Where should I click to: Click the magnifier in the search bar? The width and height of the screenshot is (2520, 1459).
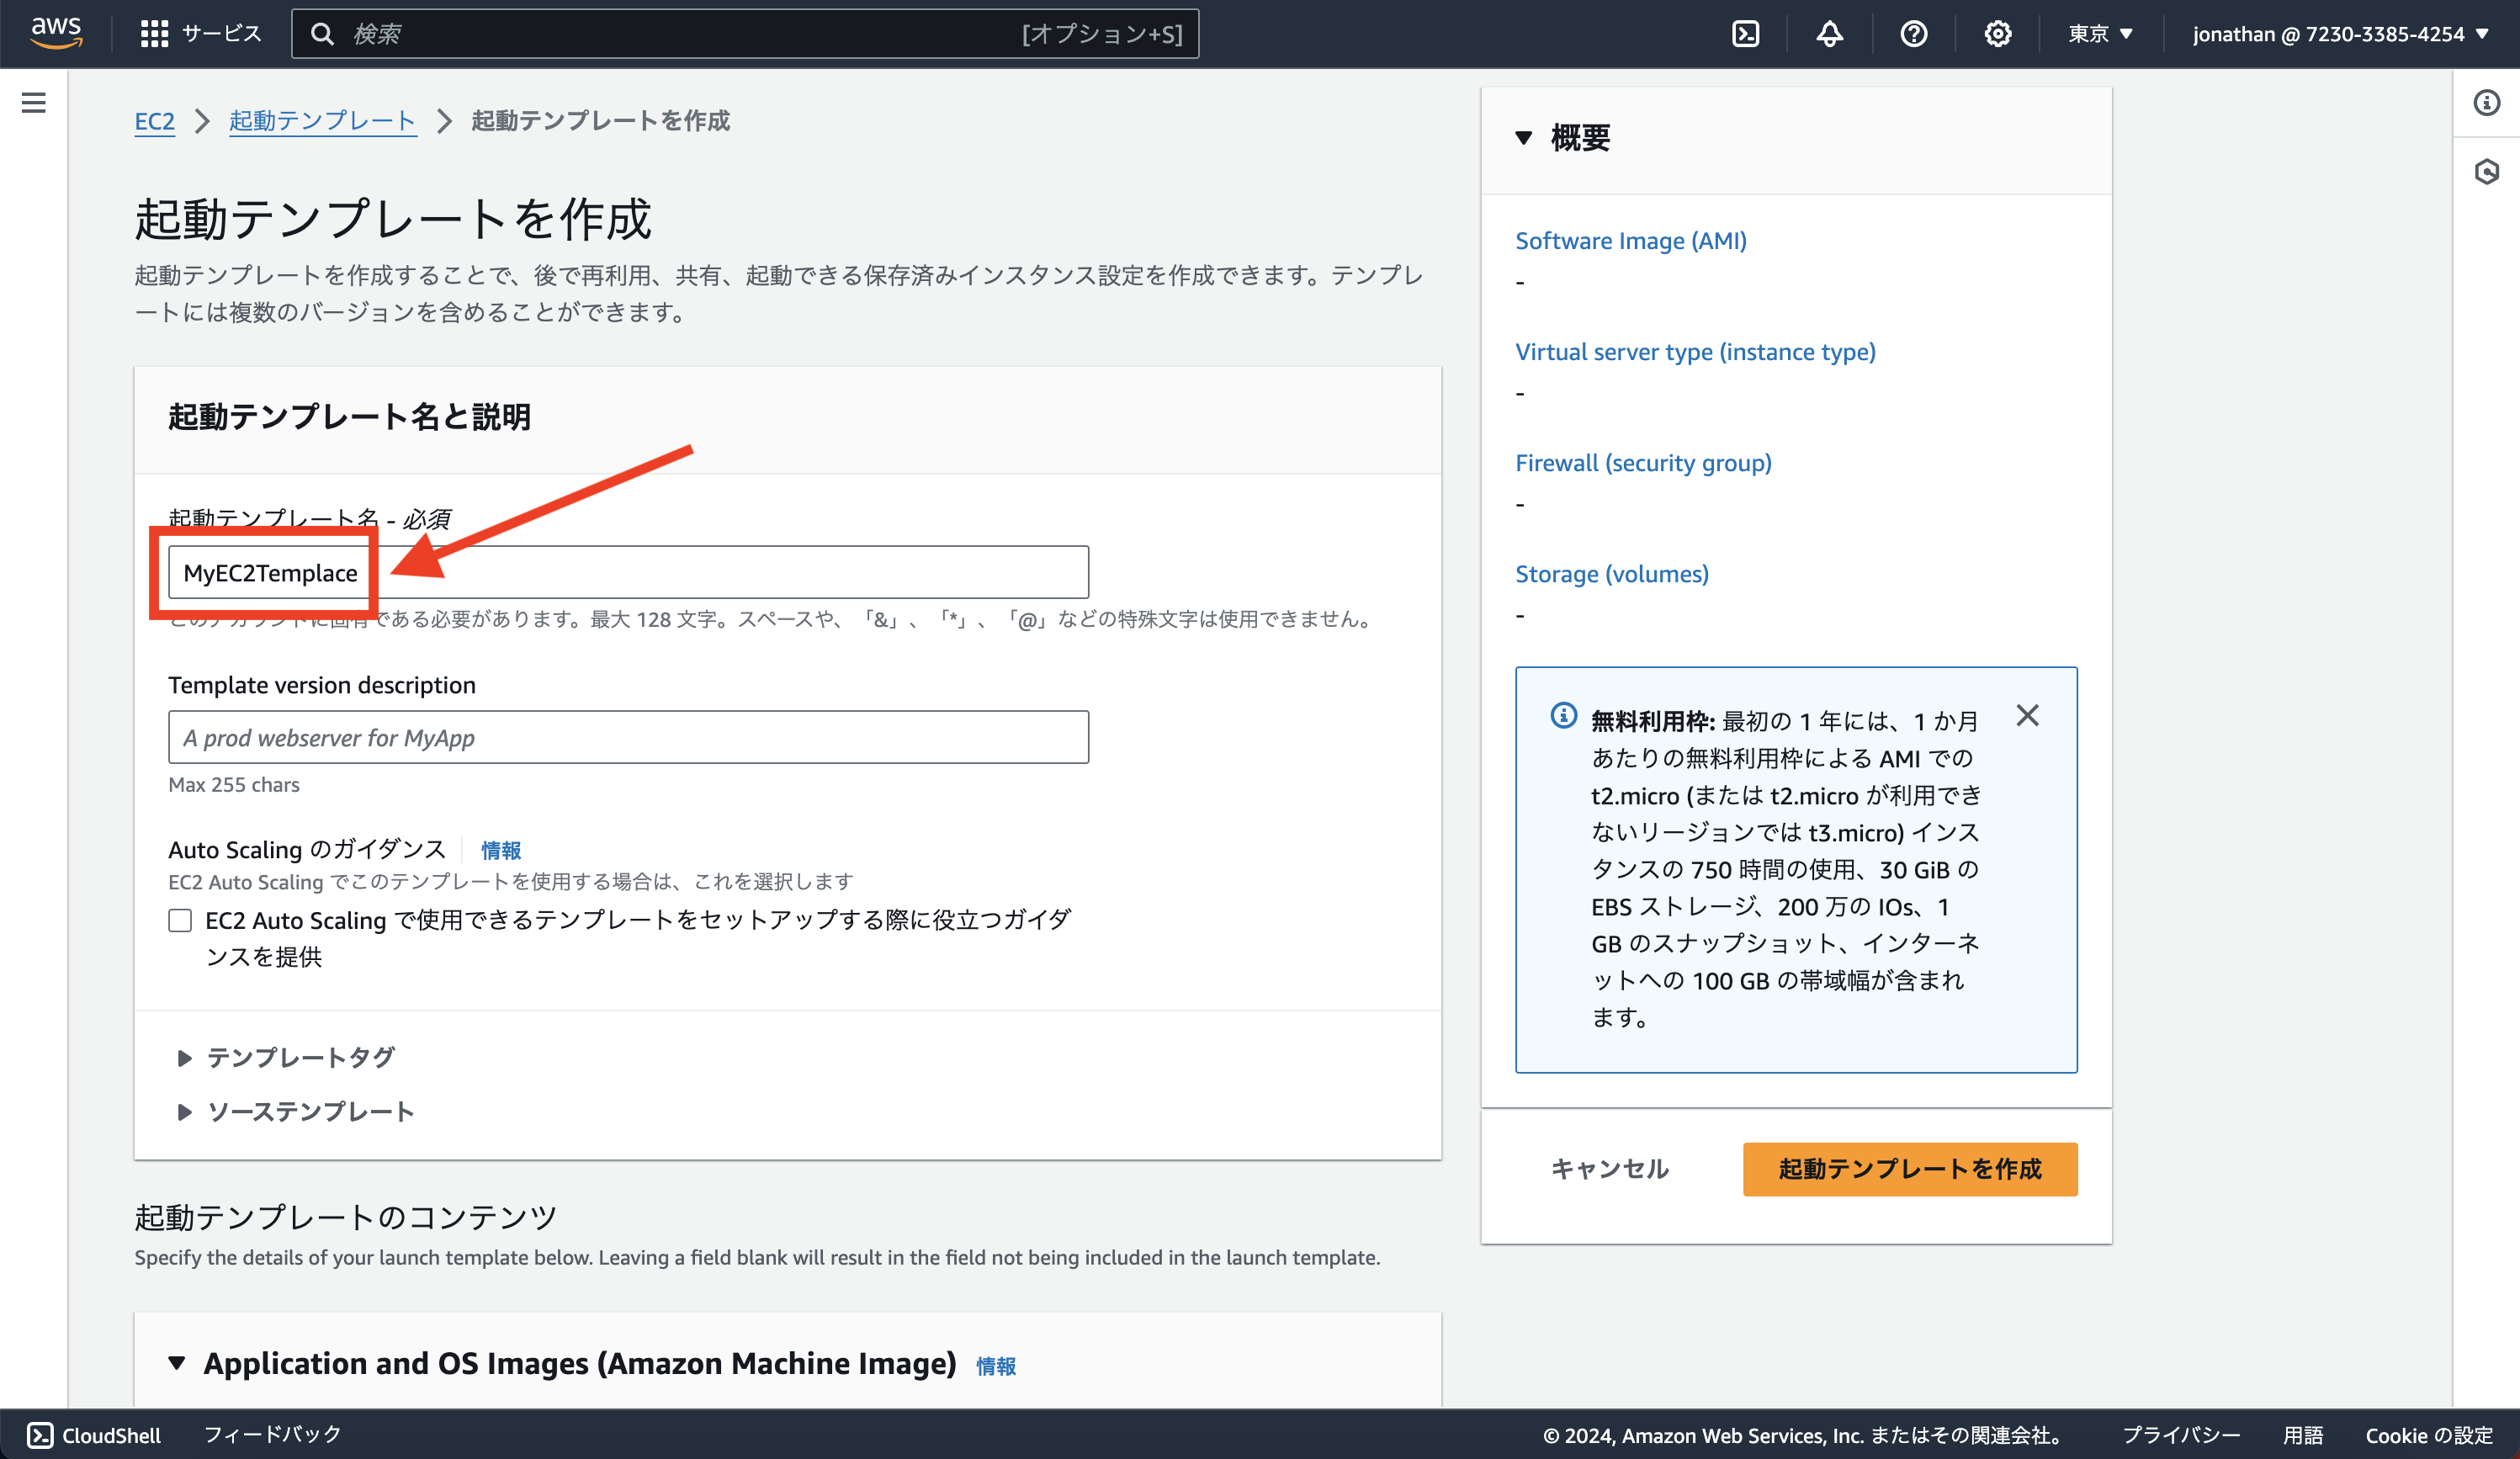click(322, 33)
